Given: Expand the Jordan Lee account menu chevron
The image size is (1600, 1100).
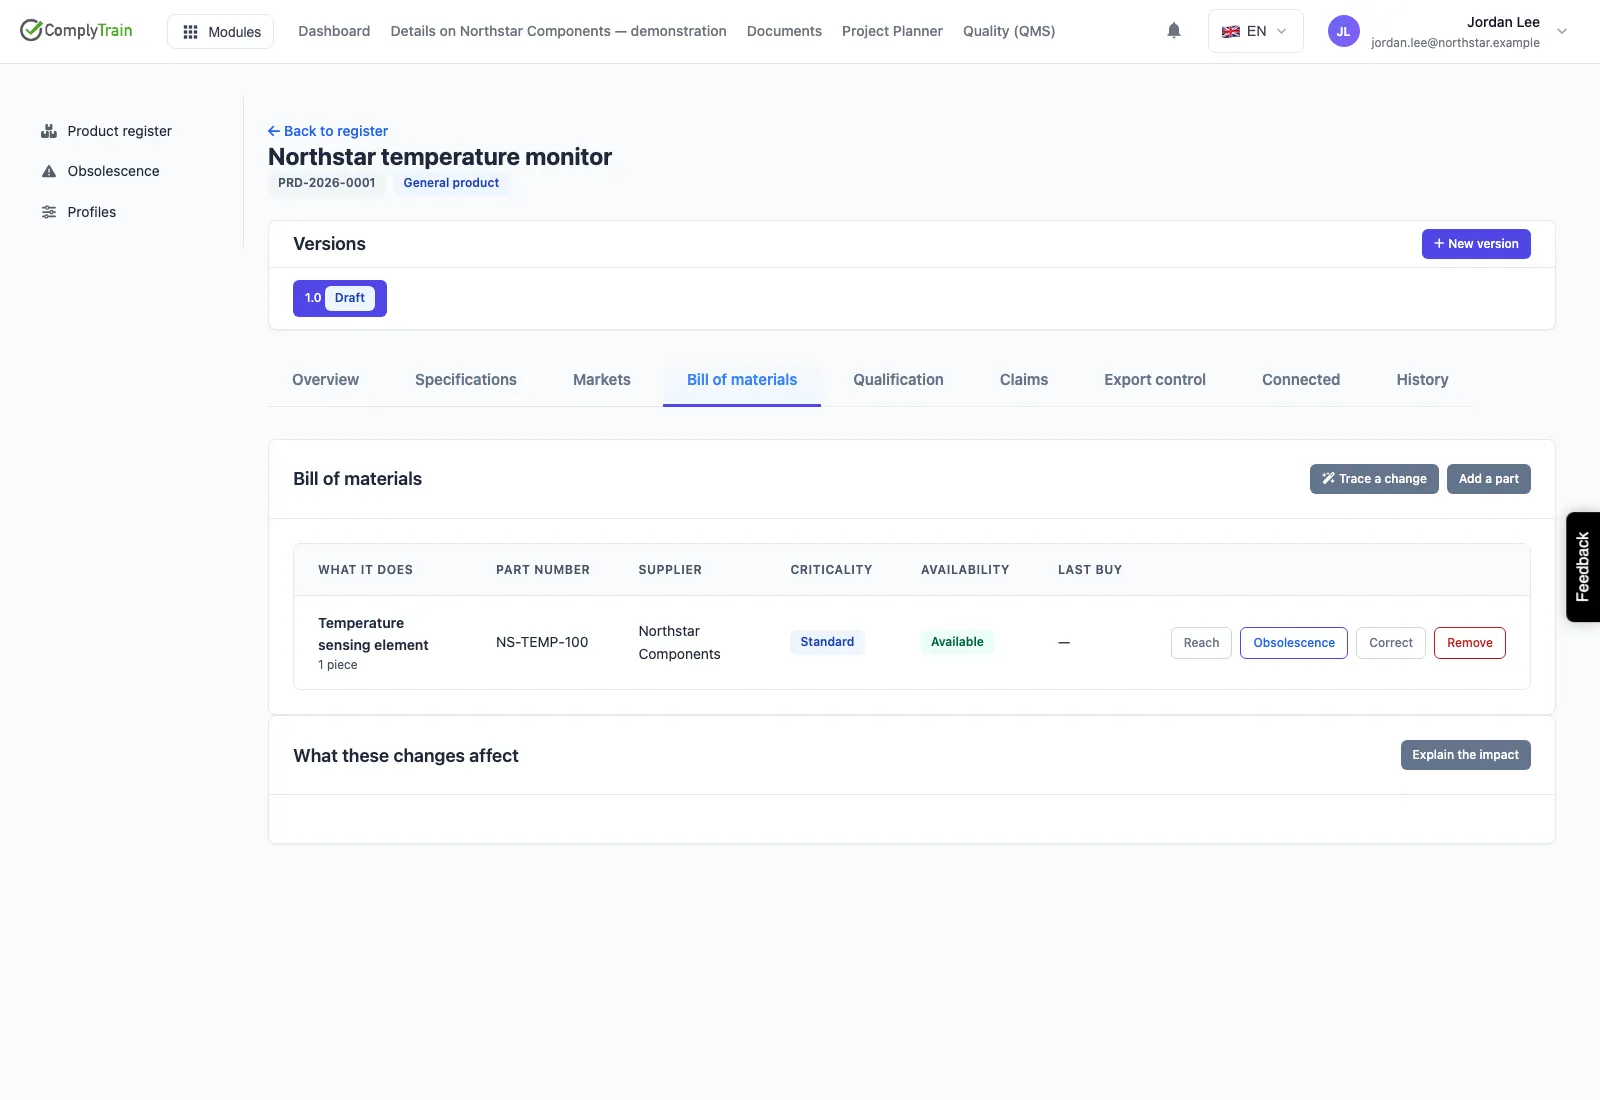Looking at the screenshot, I should (x=1562, y=31).
